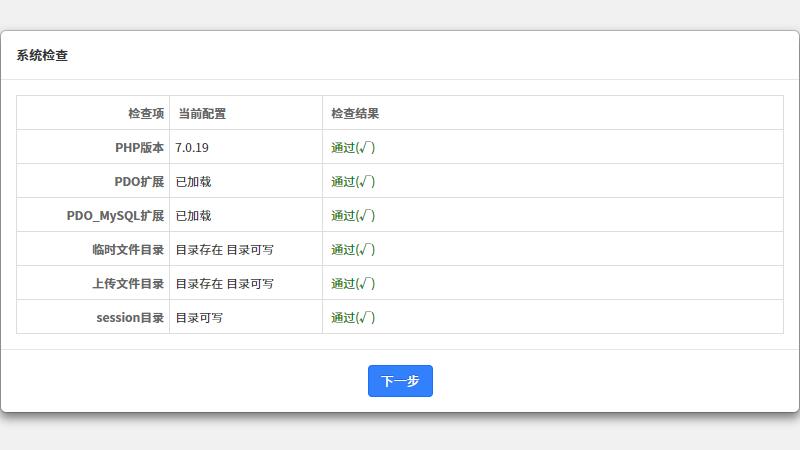Click the 上传文件目录 row label

coord(127,284)
